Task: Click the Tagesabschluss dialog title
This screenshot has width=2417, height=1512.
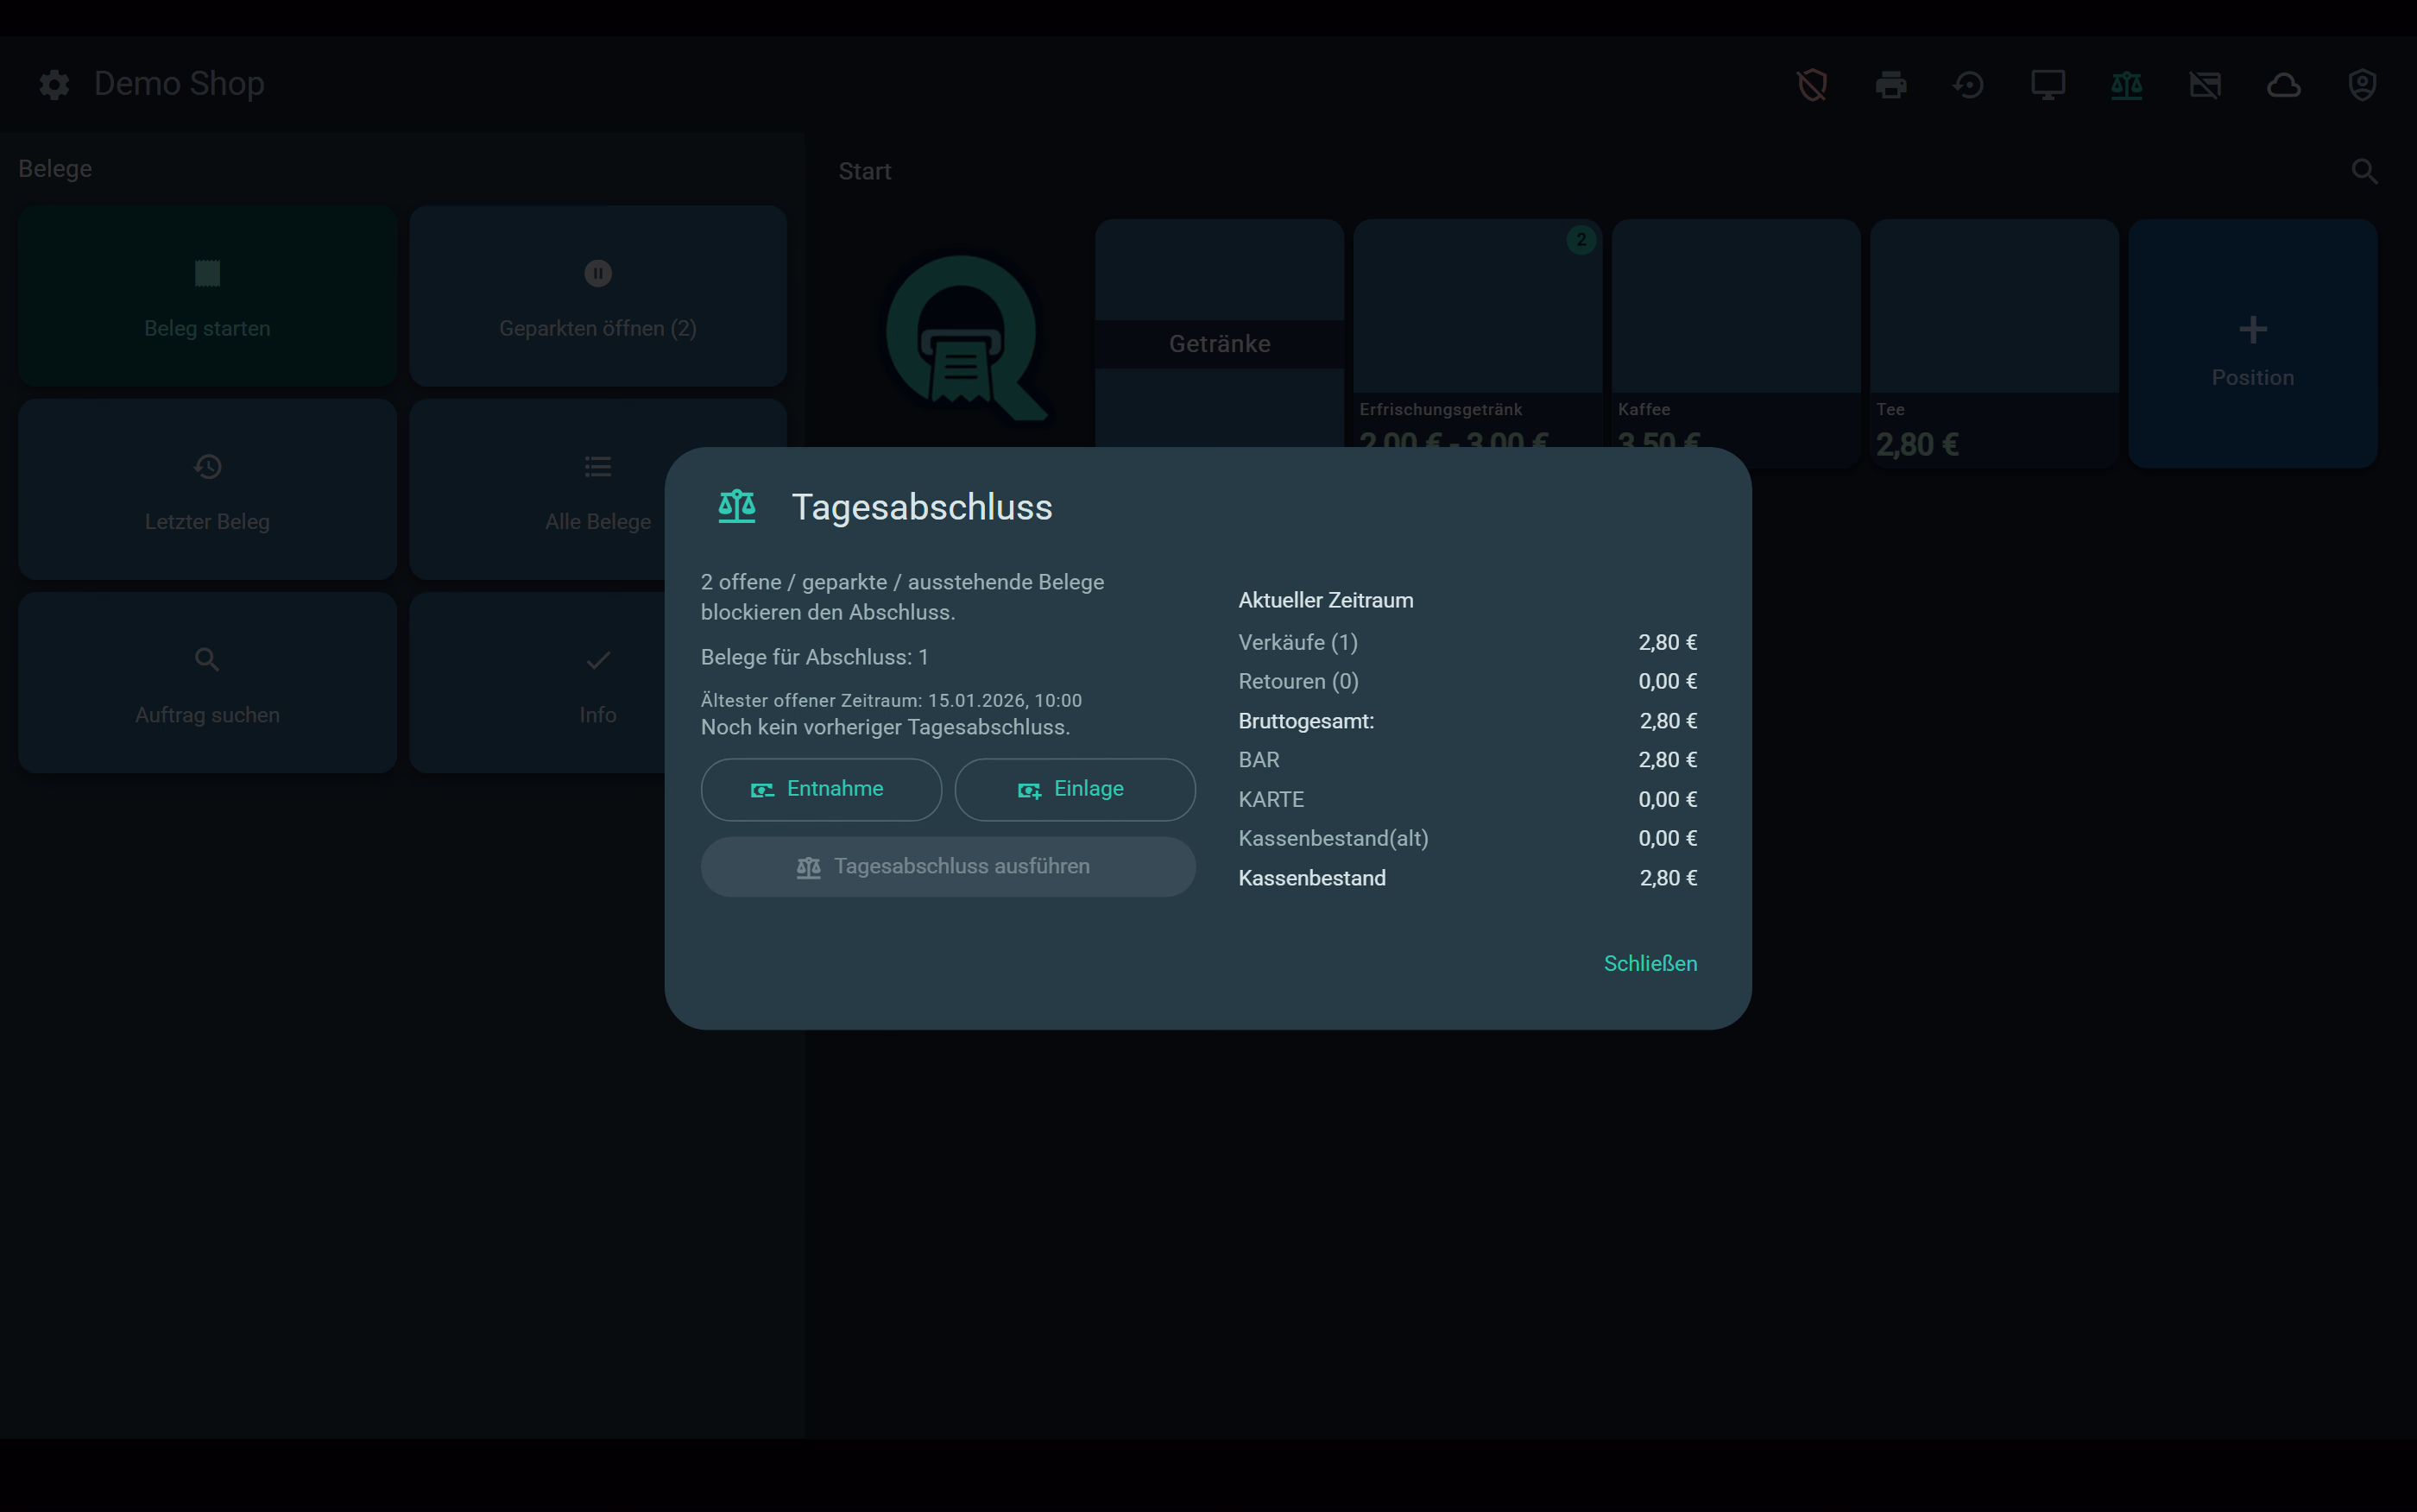Action: coord(922,507)
